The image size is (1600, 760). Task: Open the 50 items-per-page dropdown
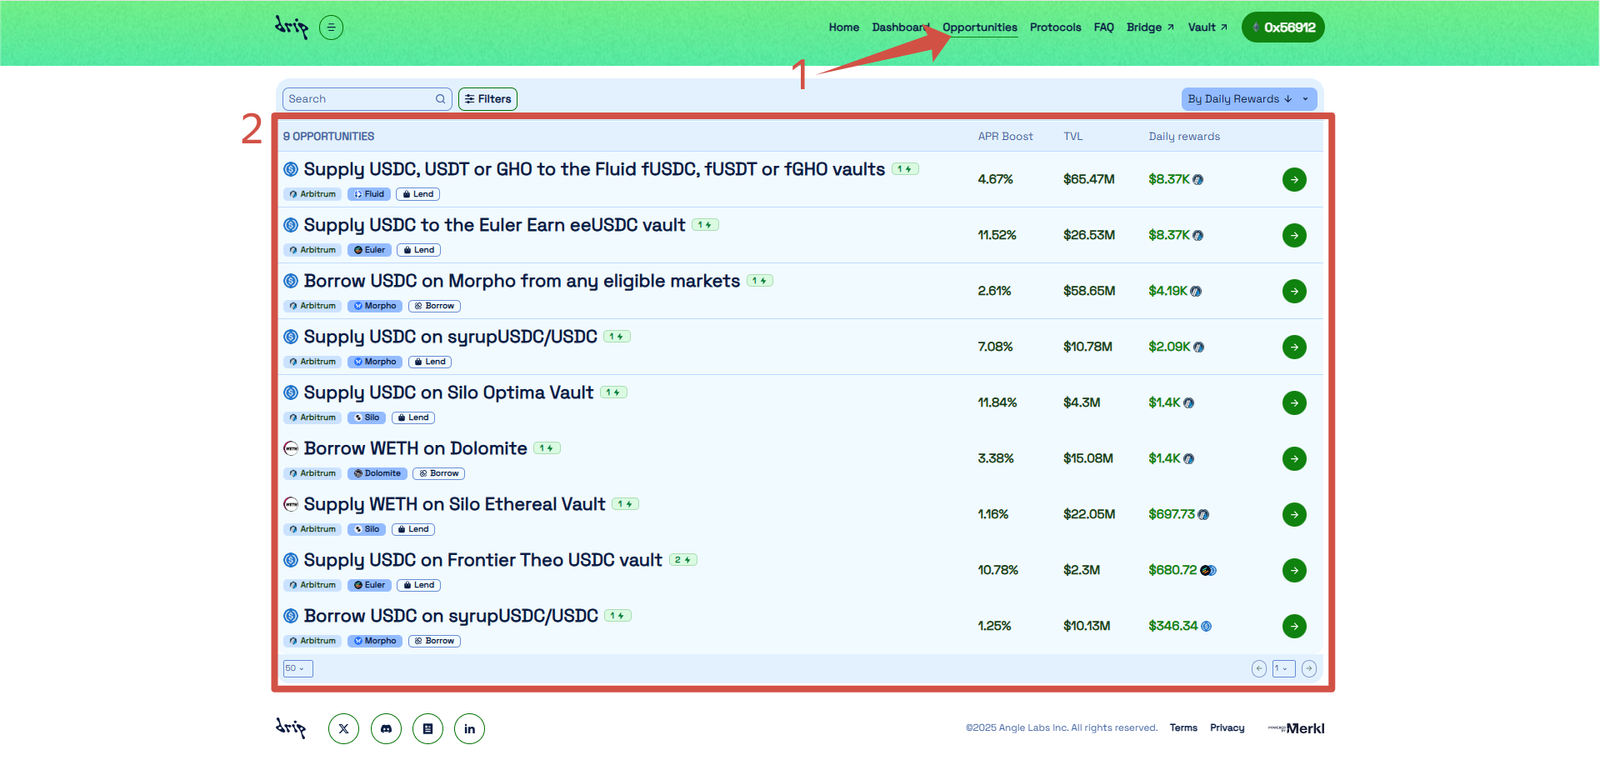point(297,669)
